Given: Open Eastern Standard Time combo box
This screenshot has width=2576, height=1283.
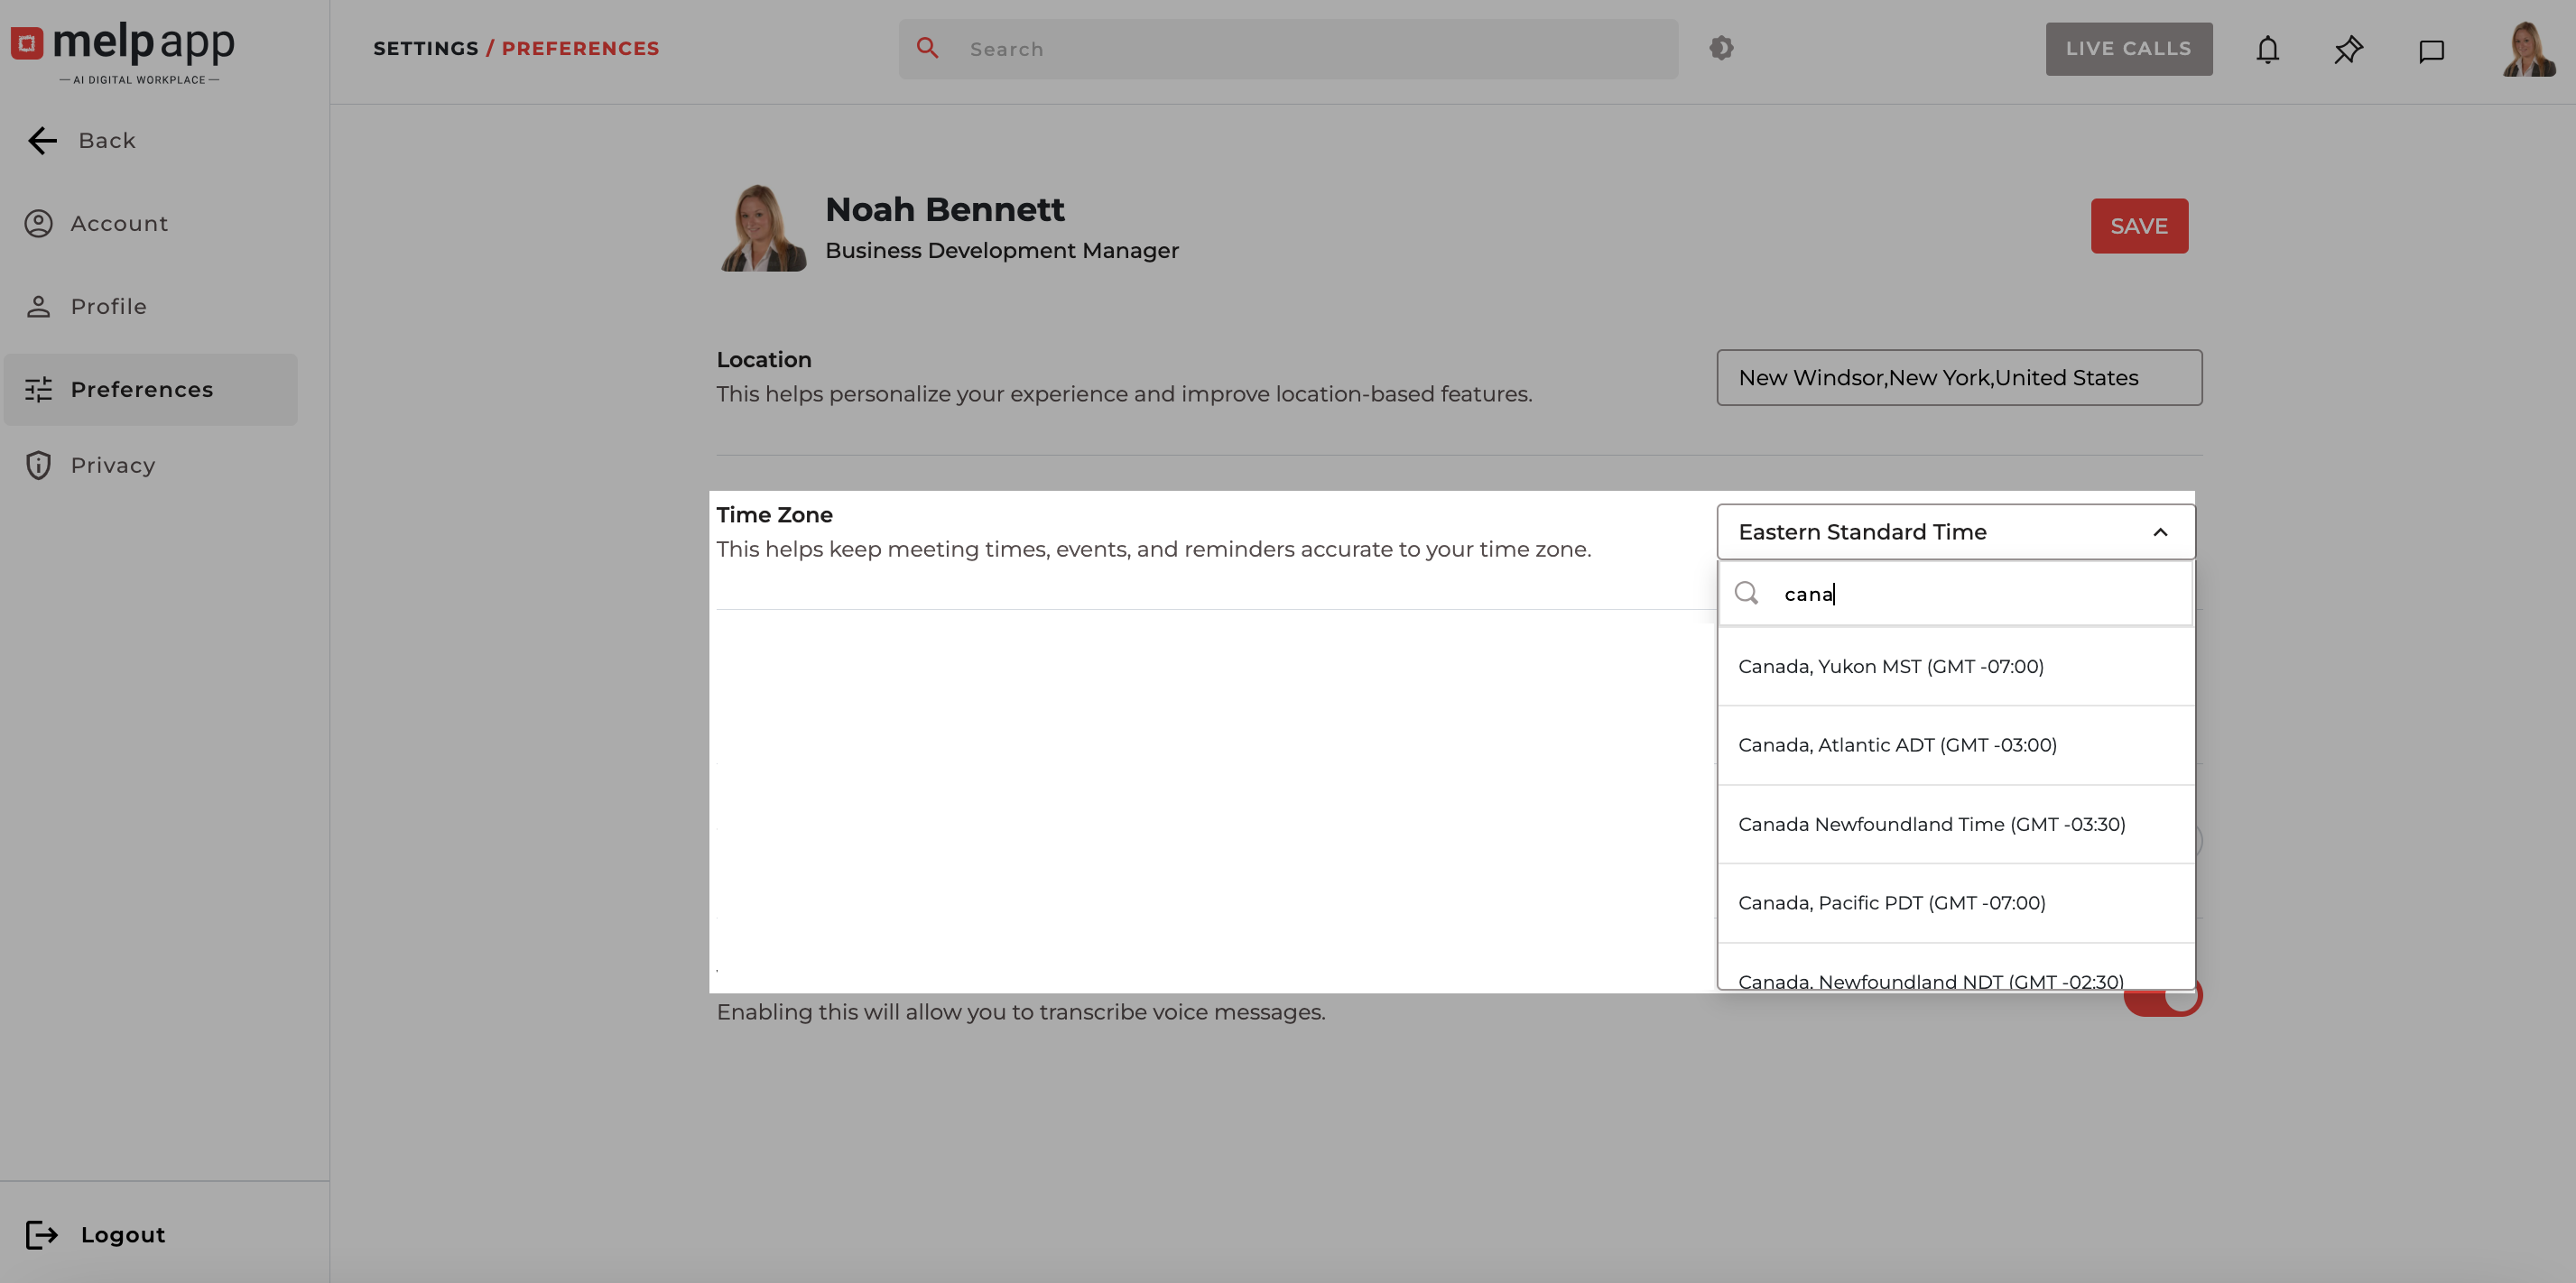Looking at the screenshot, I should click(1956, 532).
